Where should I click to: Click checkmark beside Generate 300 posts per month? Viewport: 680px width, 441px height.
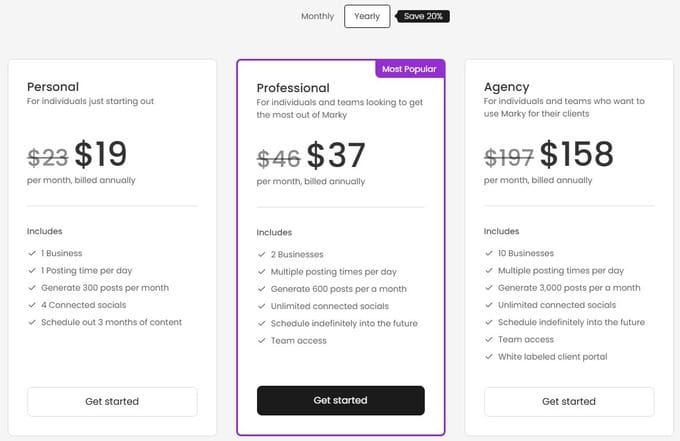(31, 288)
